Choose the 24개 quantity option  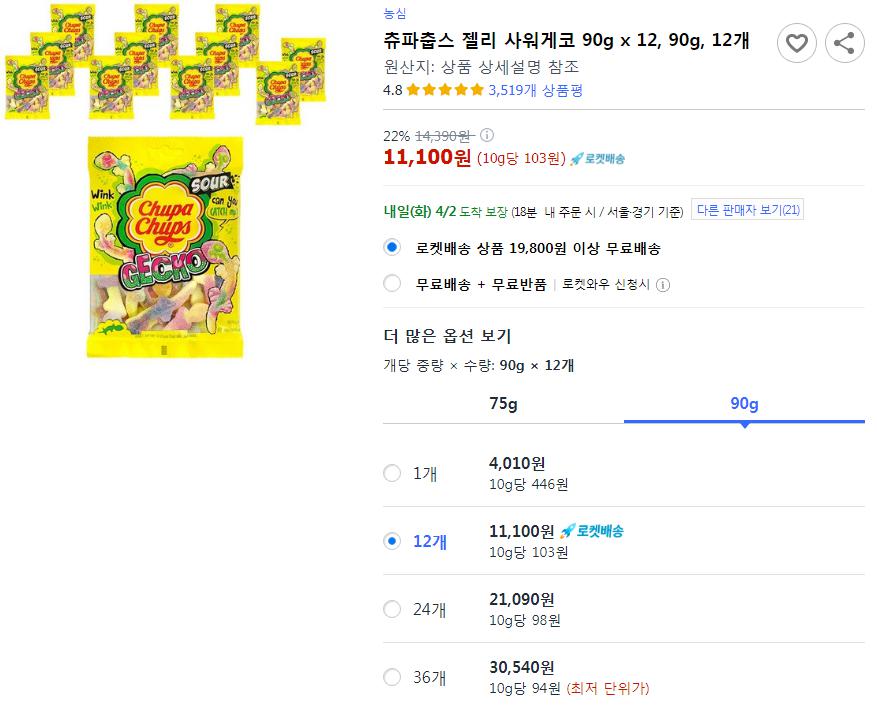pos(392,609)
